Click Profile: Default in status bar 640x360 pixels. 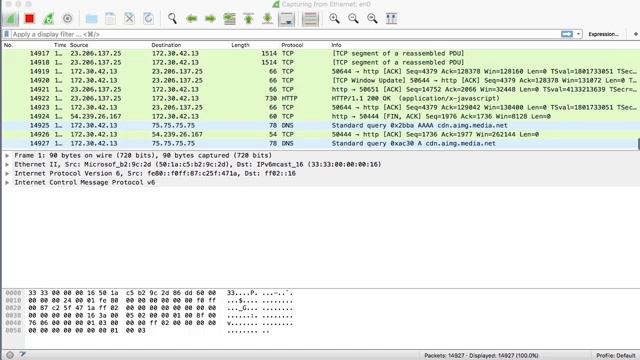point(616,356)
